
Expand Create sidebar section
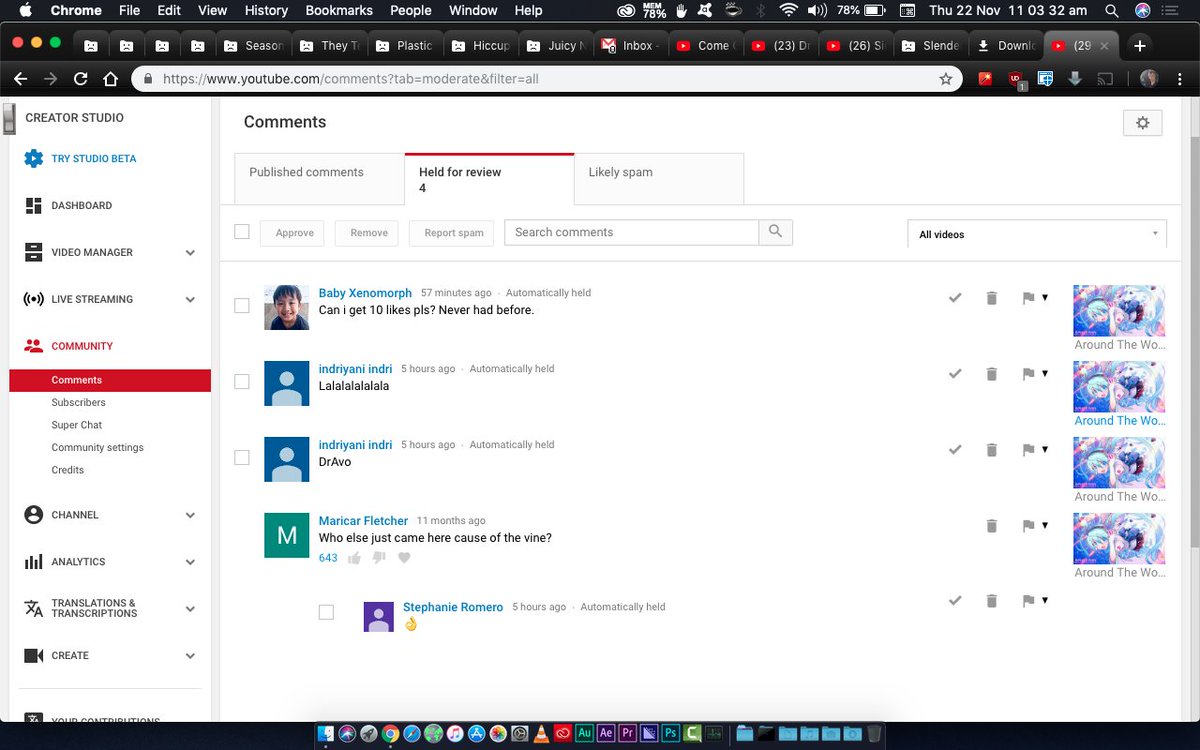coord(190,656)
